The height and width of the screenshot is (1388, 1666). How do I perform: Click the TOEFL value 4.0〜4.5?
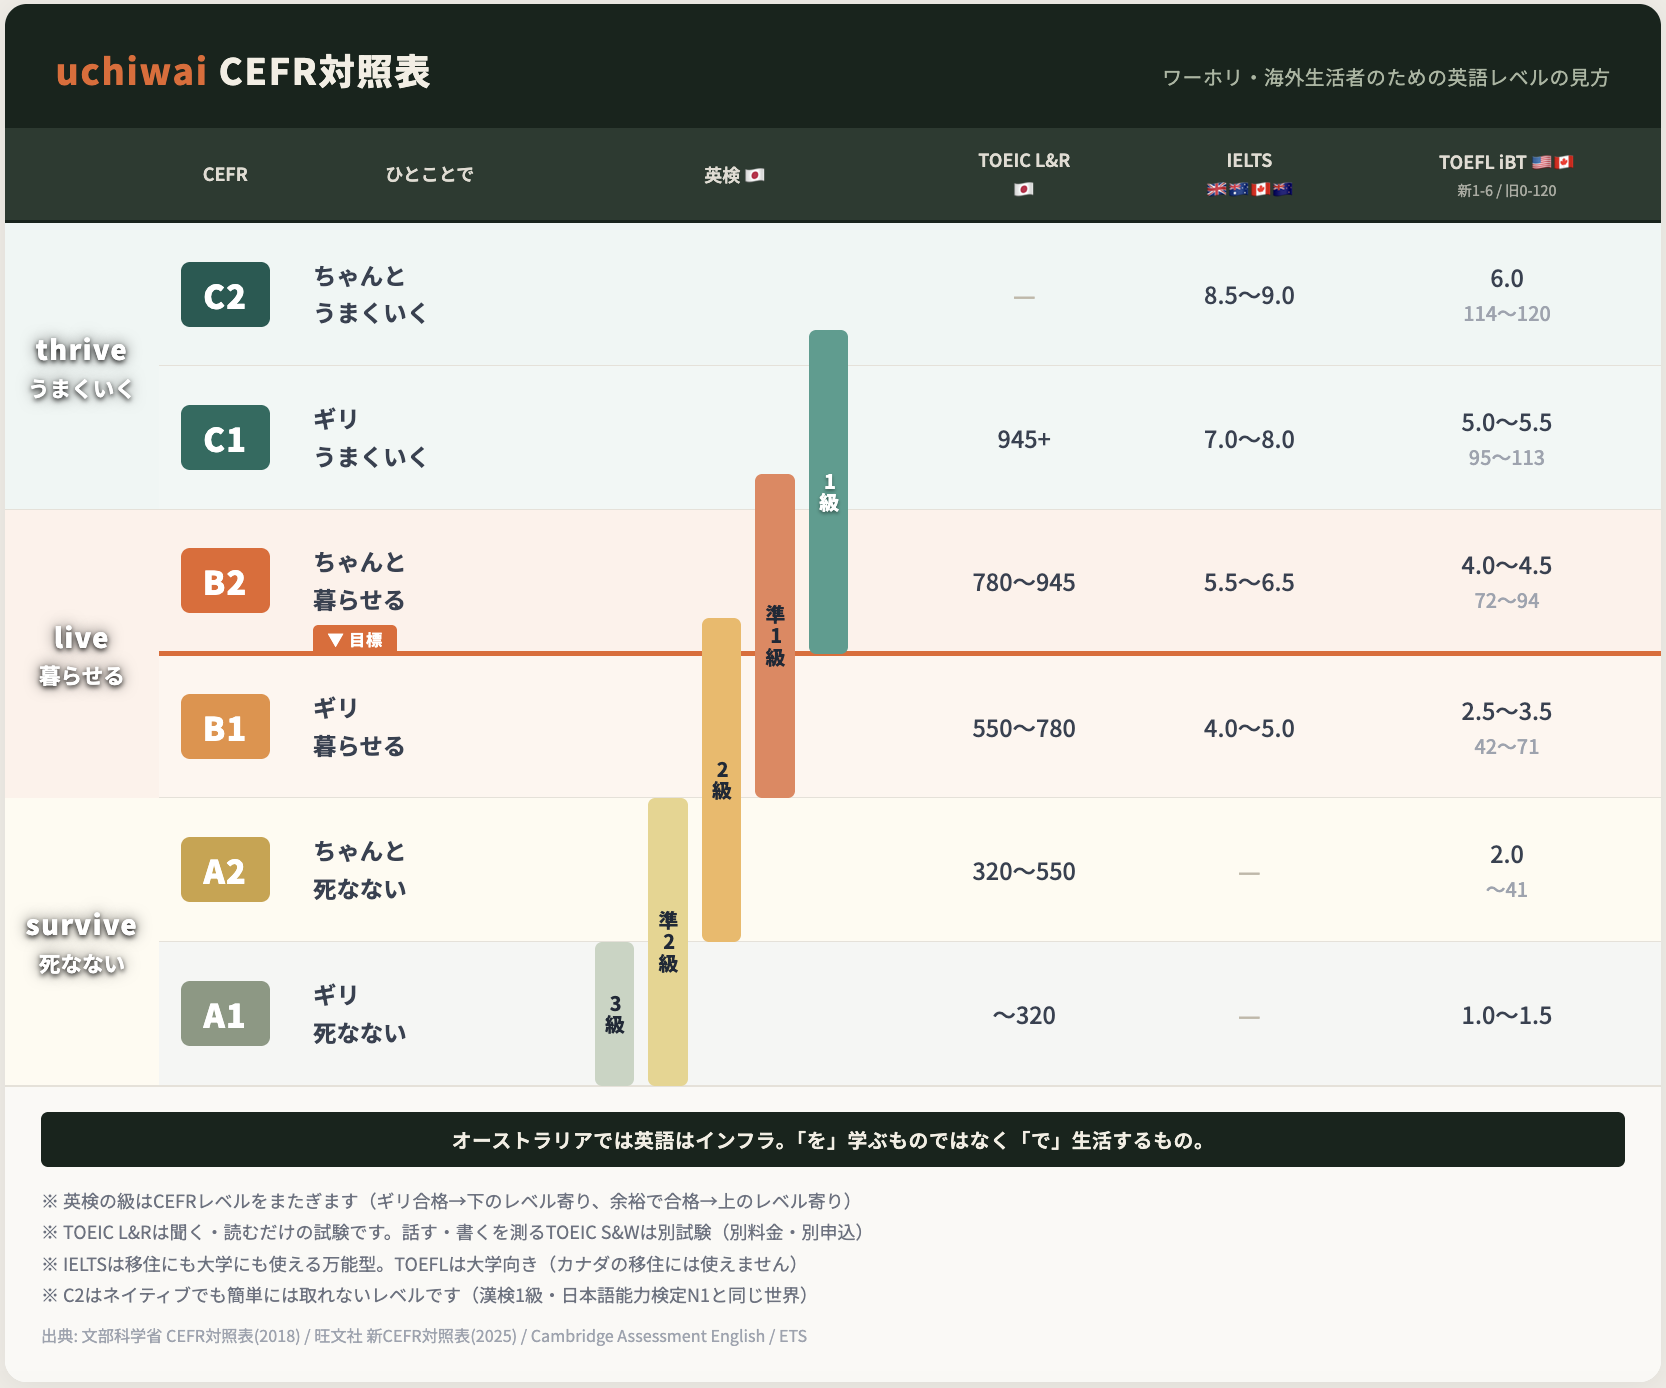tap(1506, 566)
